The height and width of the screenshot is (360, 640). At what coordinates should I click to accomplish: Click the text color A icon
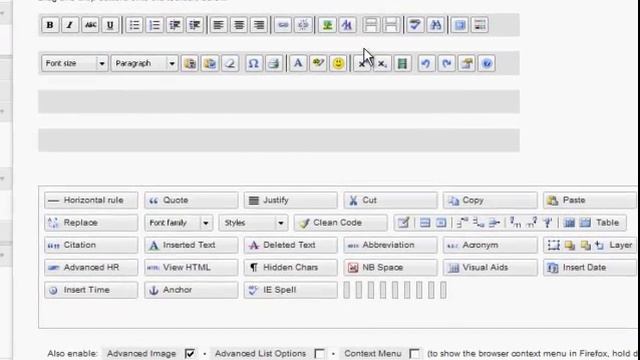298,63
